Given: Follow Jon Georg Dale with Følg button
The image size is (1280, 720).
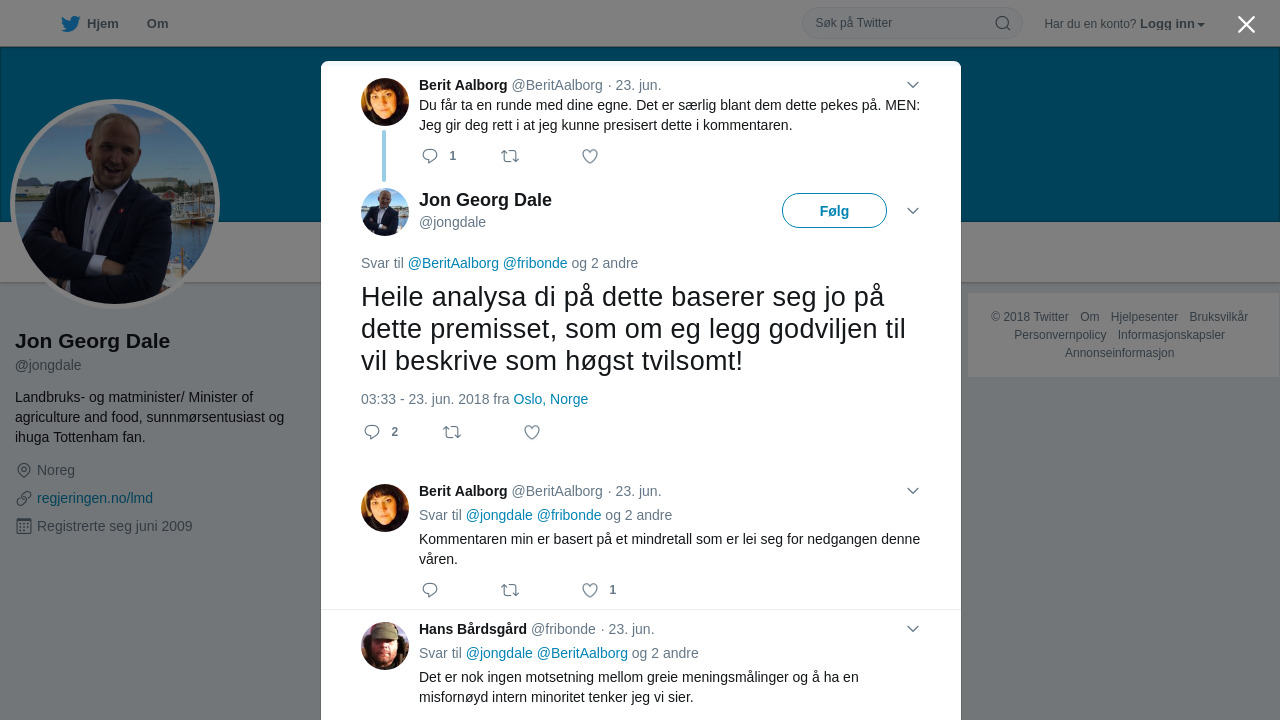Looking at the screenshot, I should tap(834, 211).
